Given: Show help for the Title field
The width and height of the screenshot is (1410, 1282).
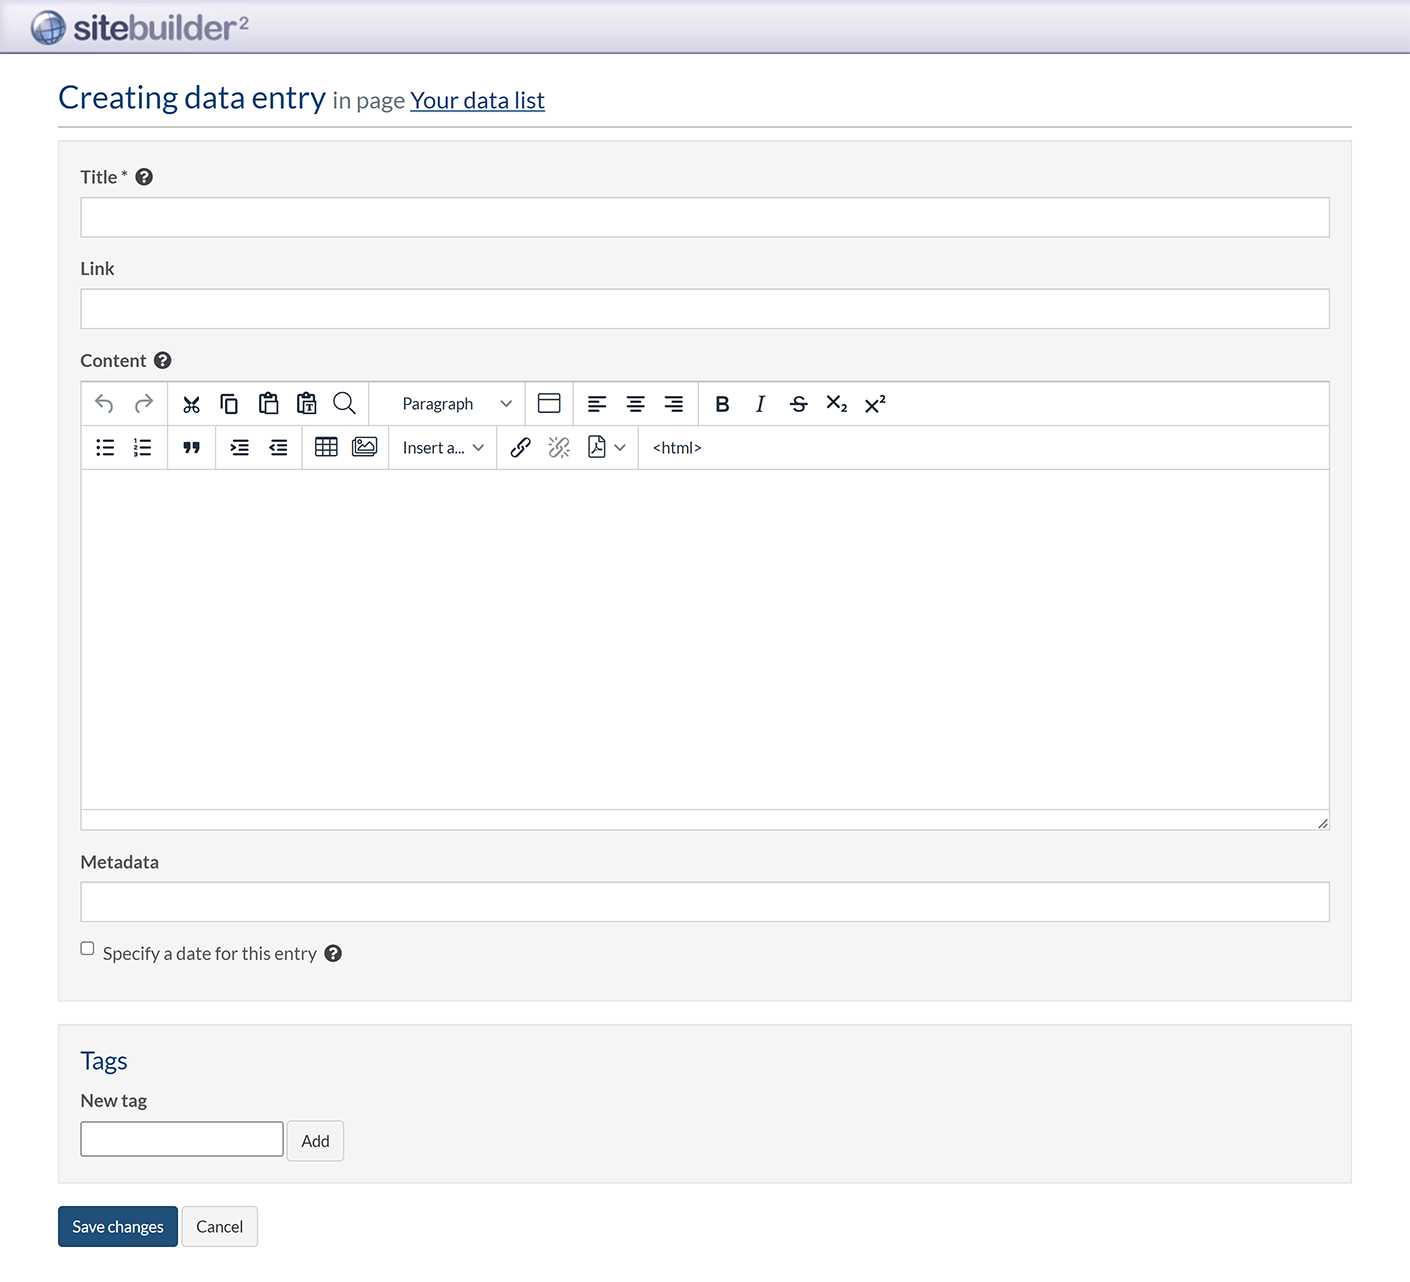Looking at the screenshot, I should [144, 177].
